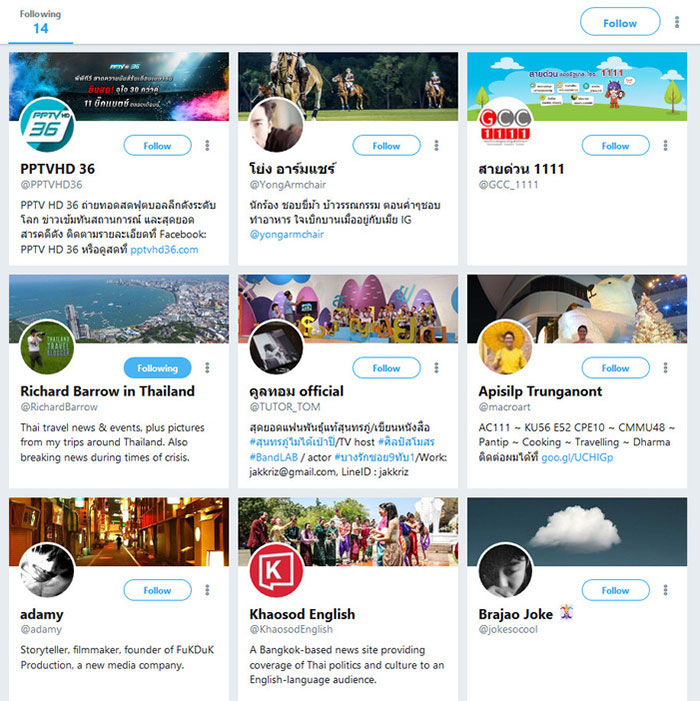Click Richard Barrow's profile picture
Viewport: 700px width, 701px height.
click(47, 347)
